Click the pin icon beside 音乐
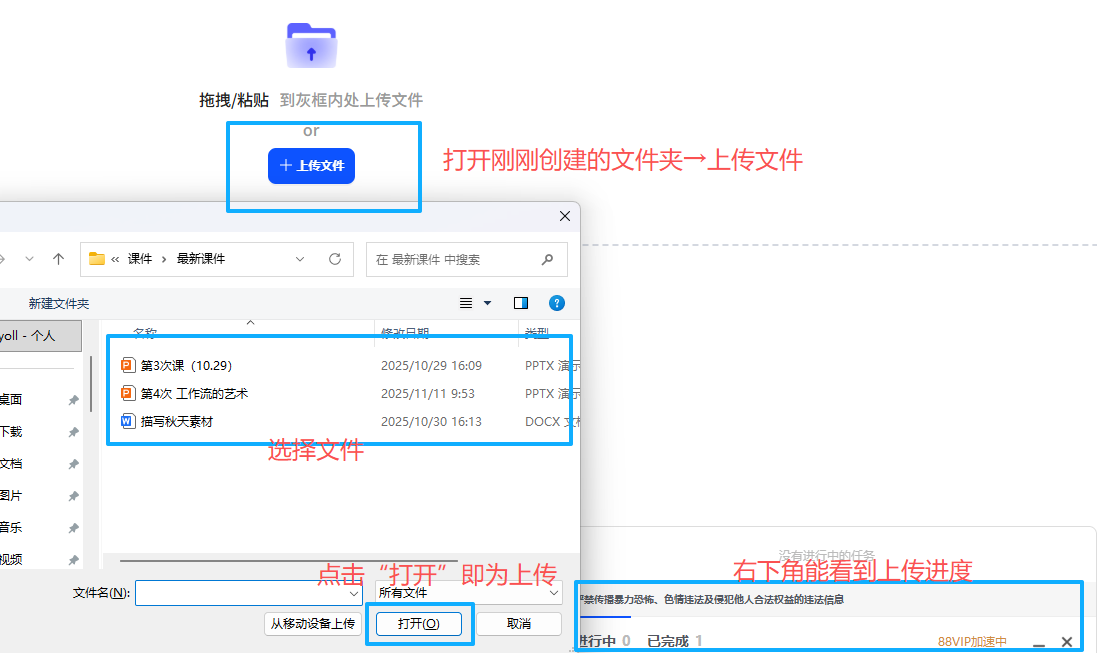The image size is (1097, 653). tap(73, 528)
